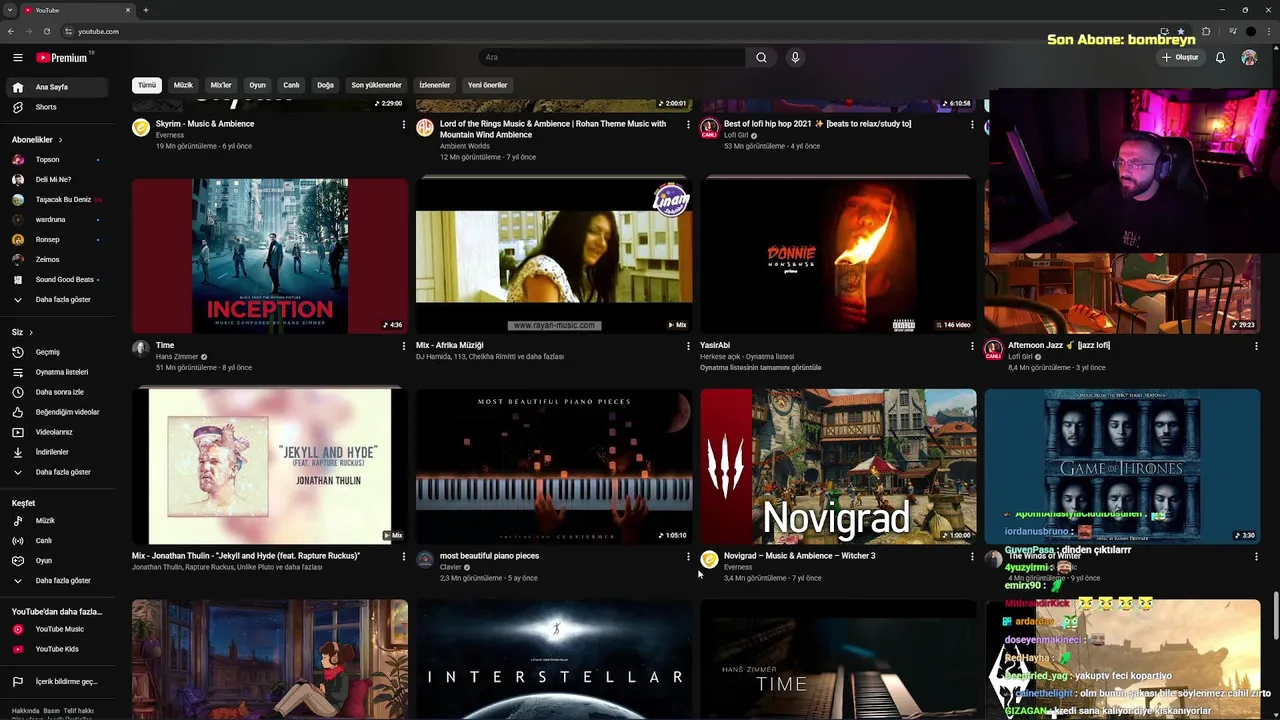Open Beğendiğim videolar liked videos
The width and height of the screenshot is (1280, 720).
pyautogui.click(x=58, y=412)
